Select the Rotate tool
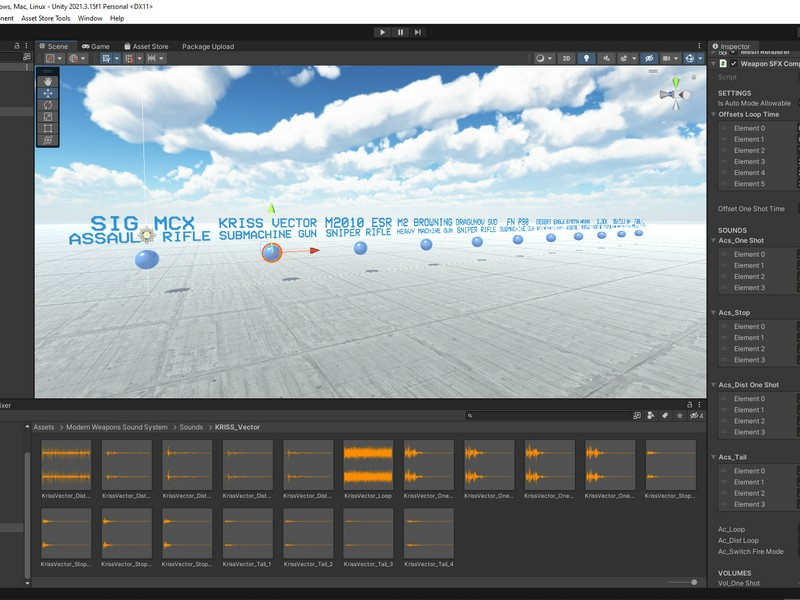Viewport: 800px width, 600px height. pos(48,105)
